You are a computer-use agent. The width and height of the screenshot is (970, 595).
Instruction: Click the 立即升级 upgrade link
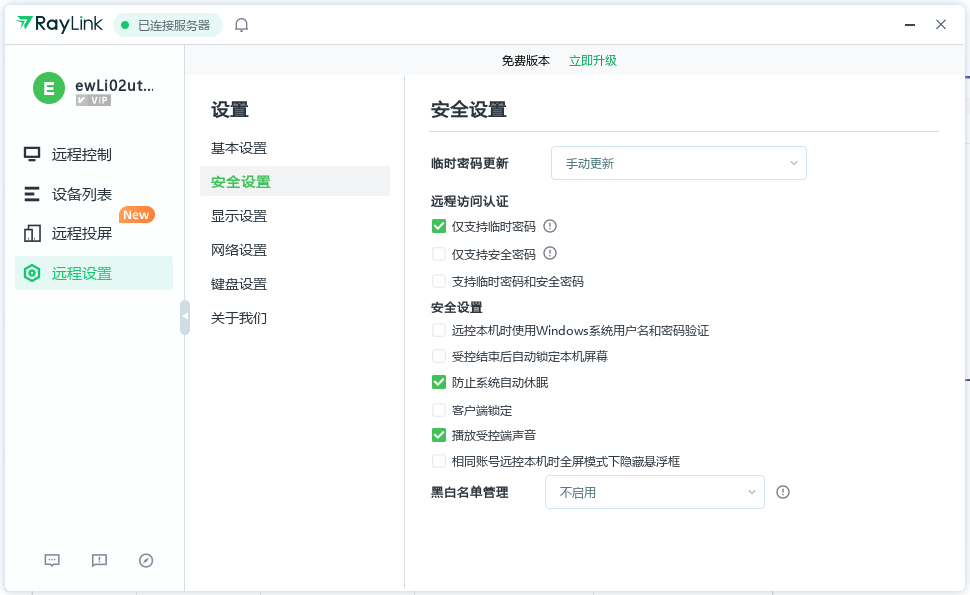[593, 60]
